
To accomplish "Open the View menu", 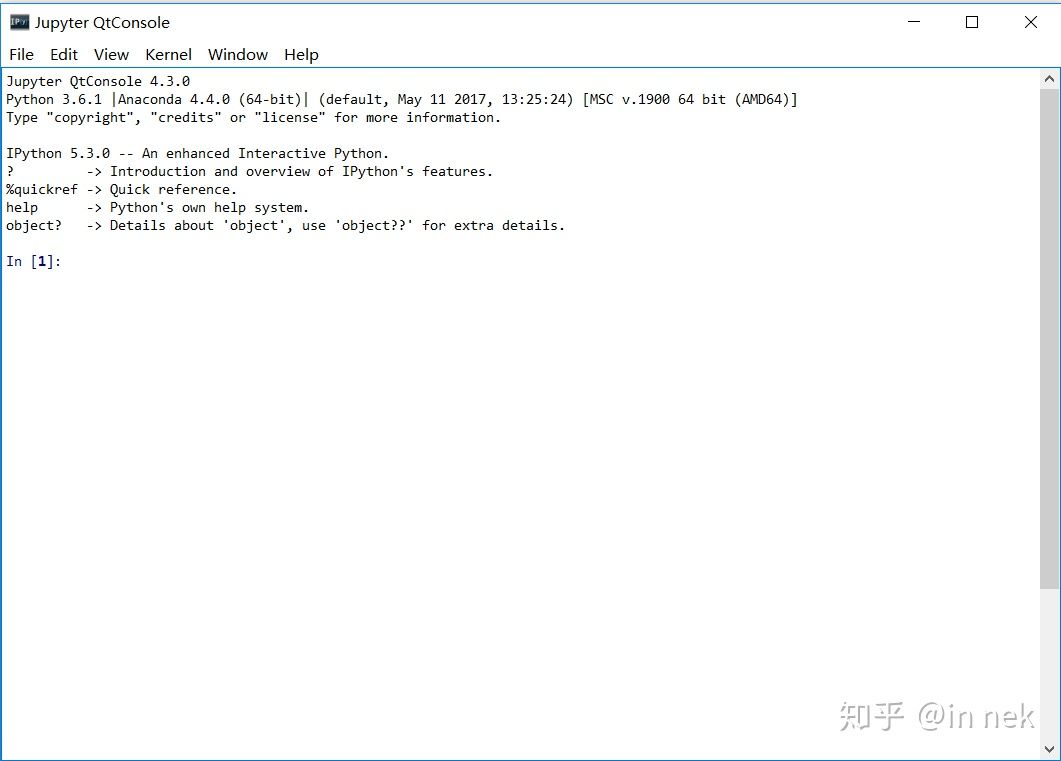I will [111, 55].
